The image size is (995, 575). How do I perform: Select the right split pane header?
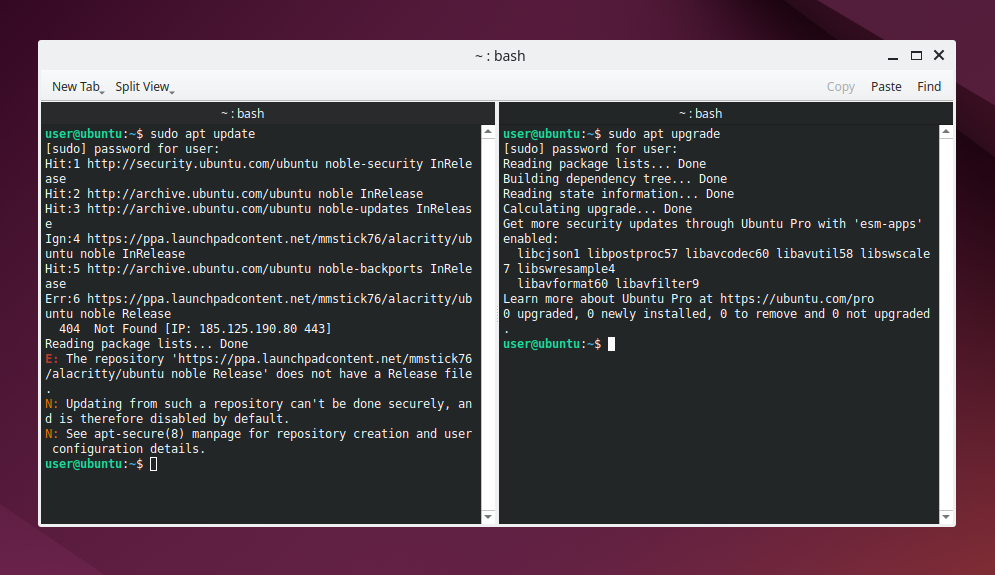(725, 114)
